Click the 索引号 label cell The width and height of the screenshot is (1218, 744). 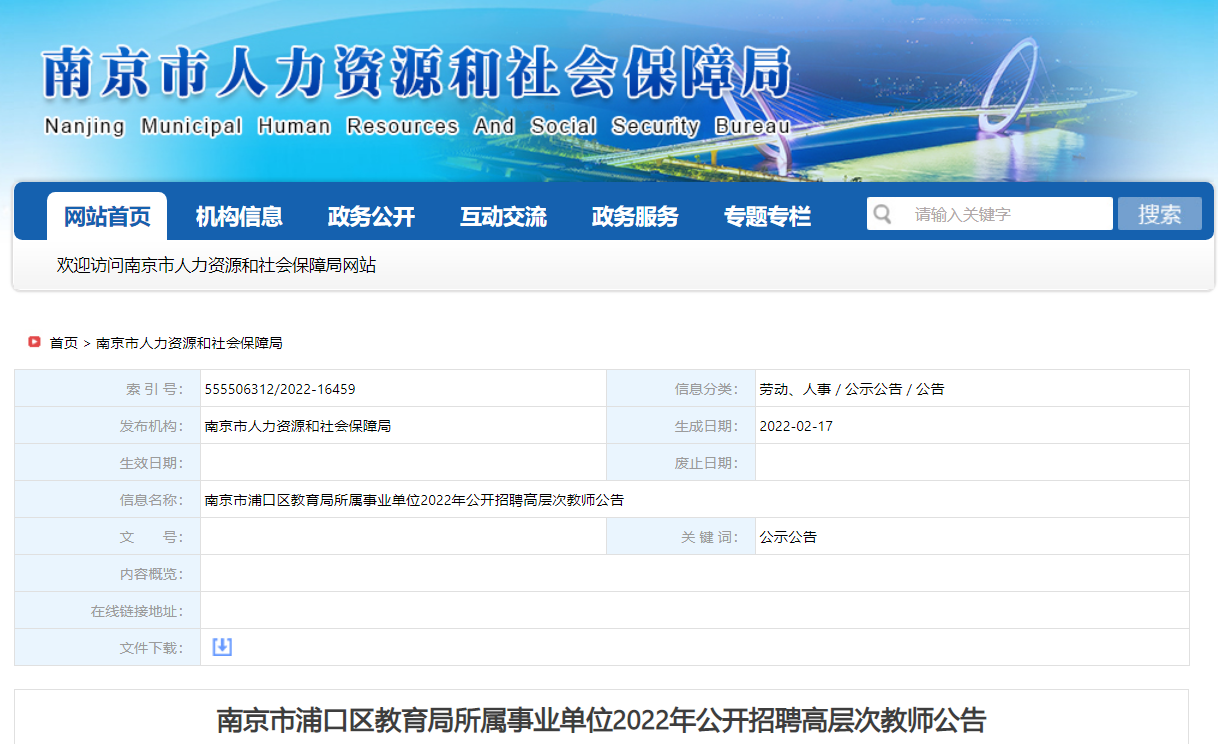coord(108,389)
